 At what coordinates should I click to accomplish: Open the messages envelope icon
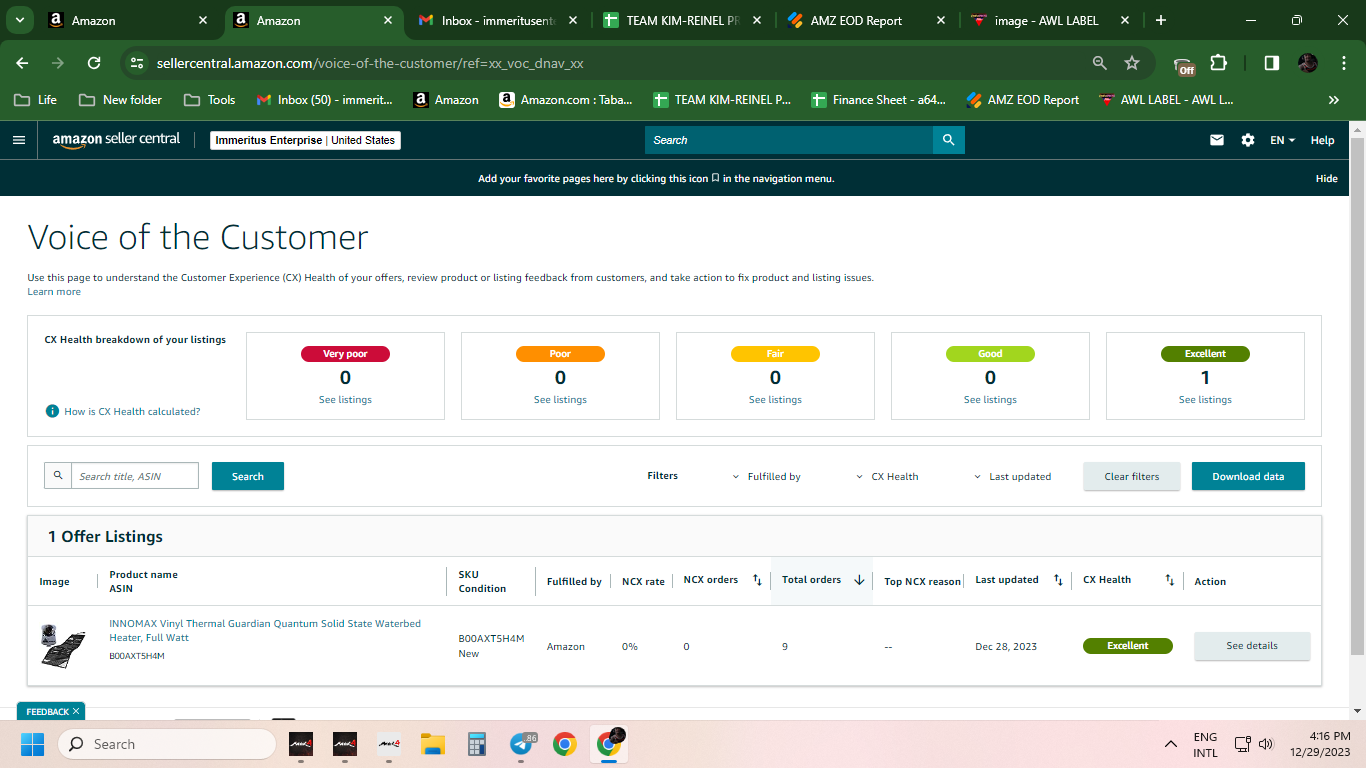(x=1217, y=140)
